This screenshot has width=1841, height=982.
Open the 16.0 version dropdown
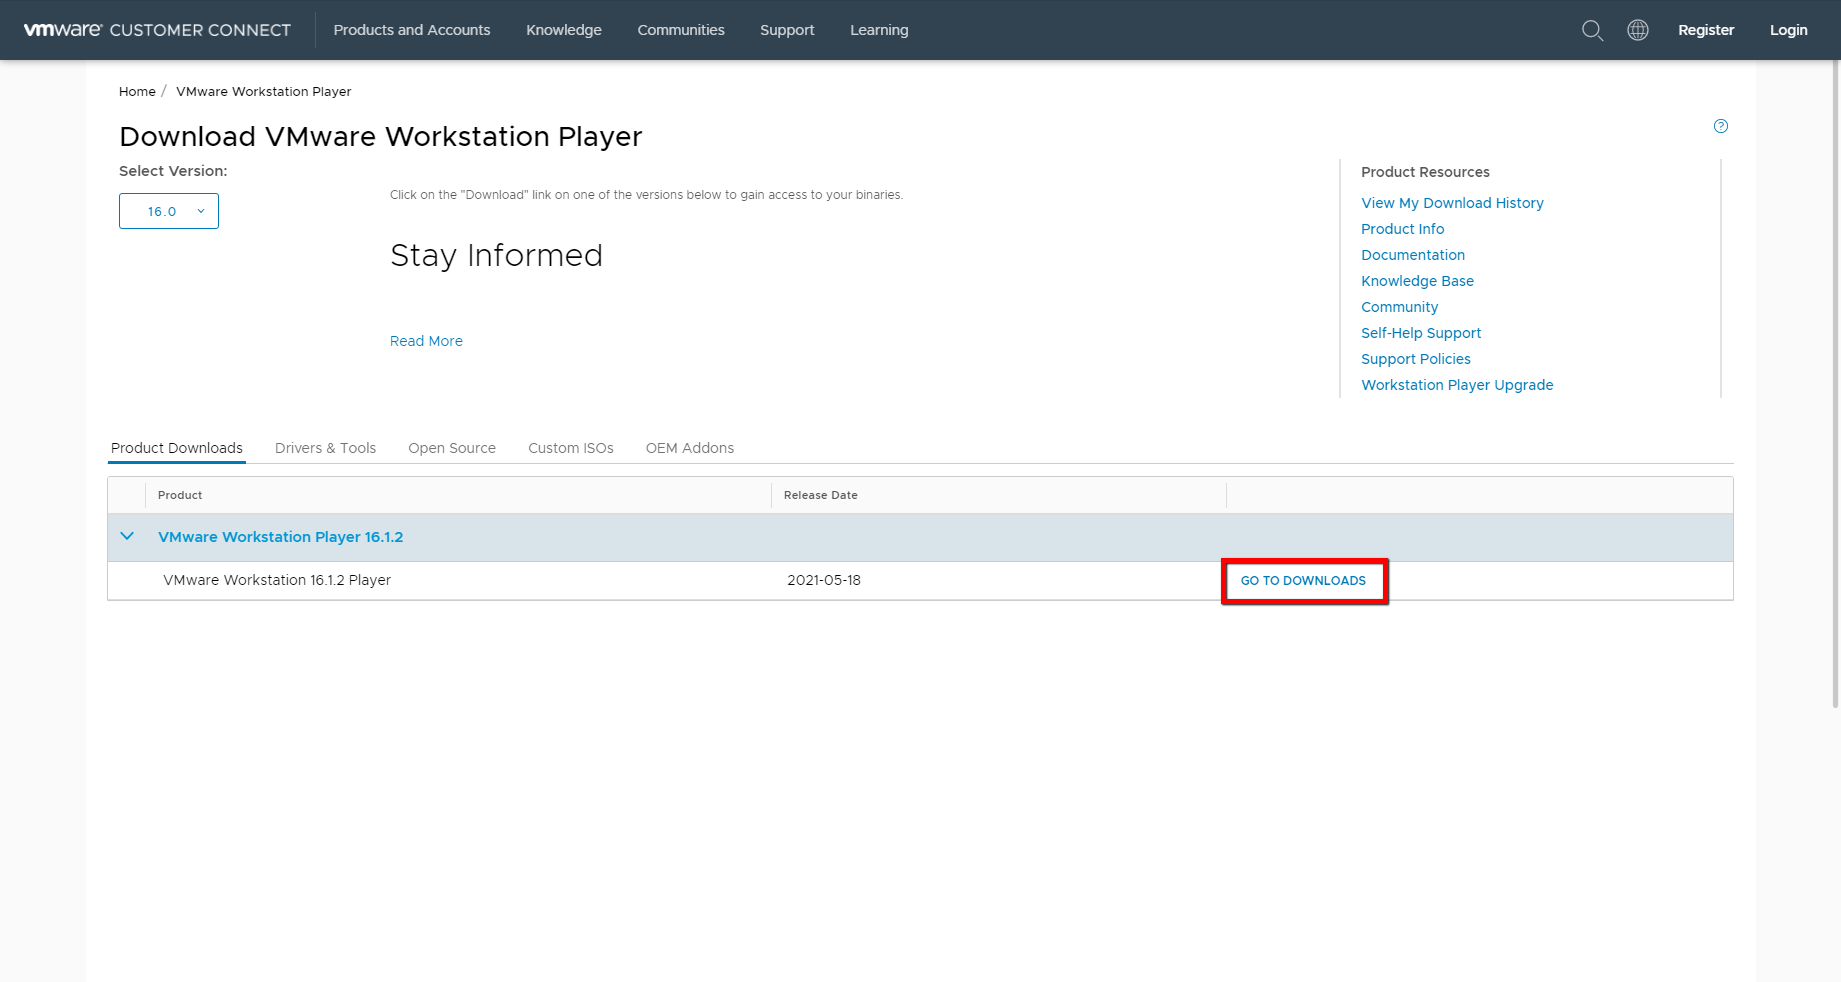[169, 211]
